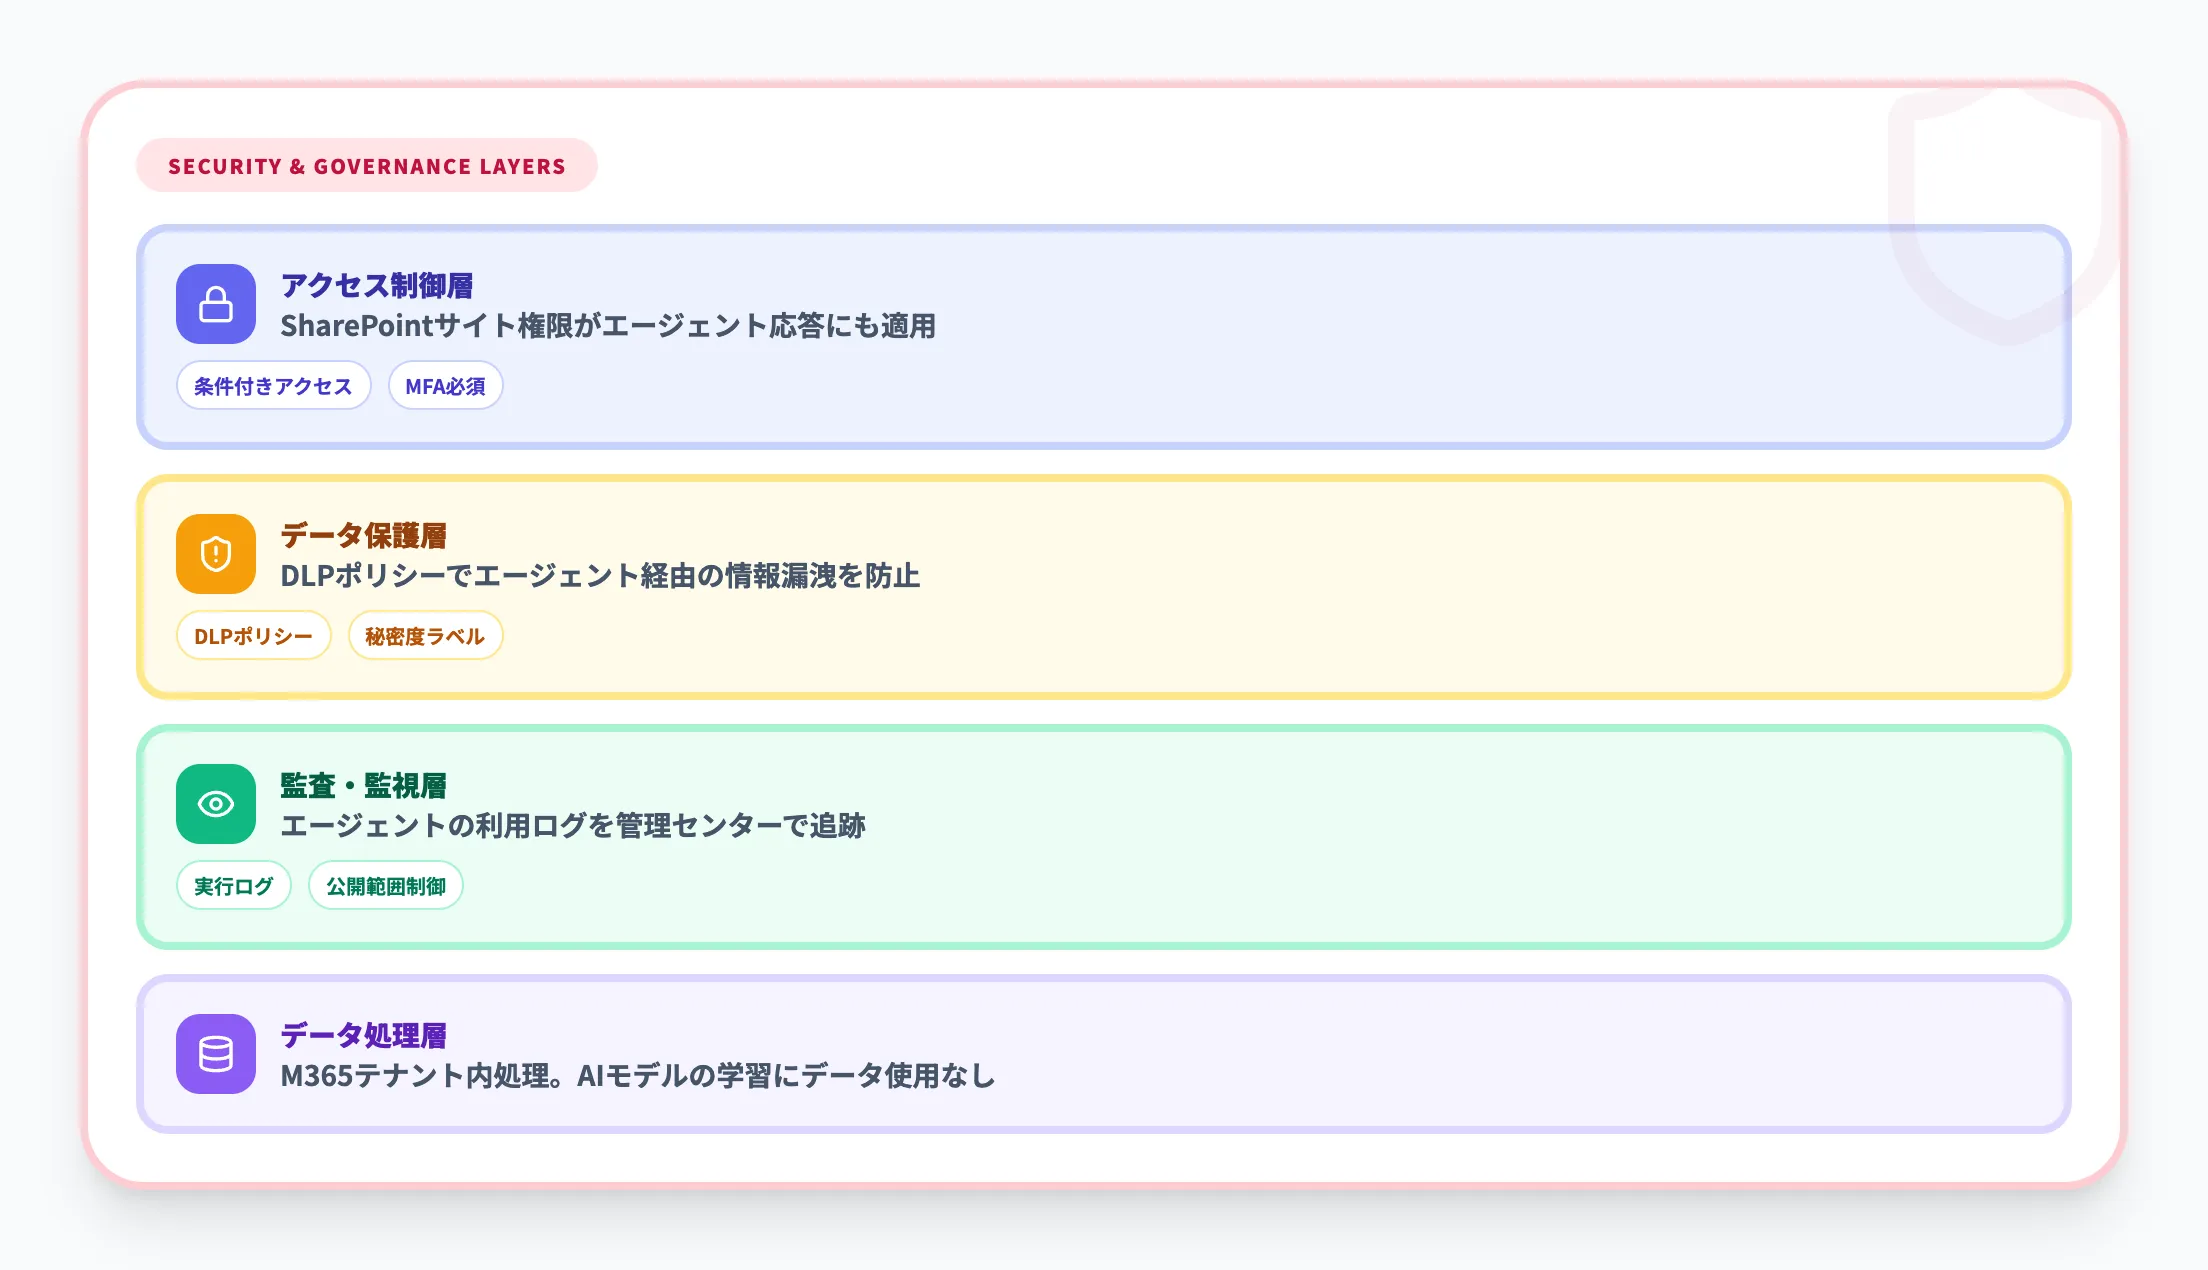The height and width of the screenshot is (1270, 2208).
Task: Select the 実行ログ tag
Action: coord(233,886)
